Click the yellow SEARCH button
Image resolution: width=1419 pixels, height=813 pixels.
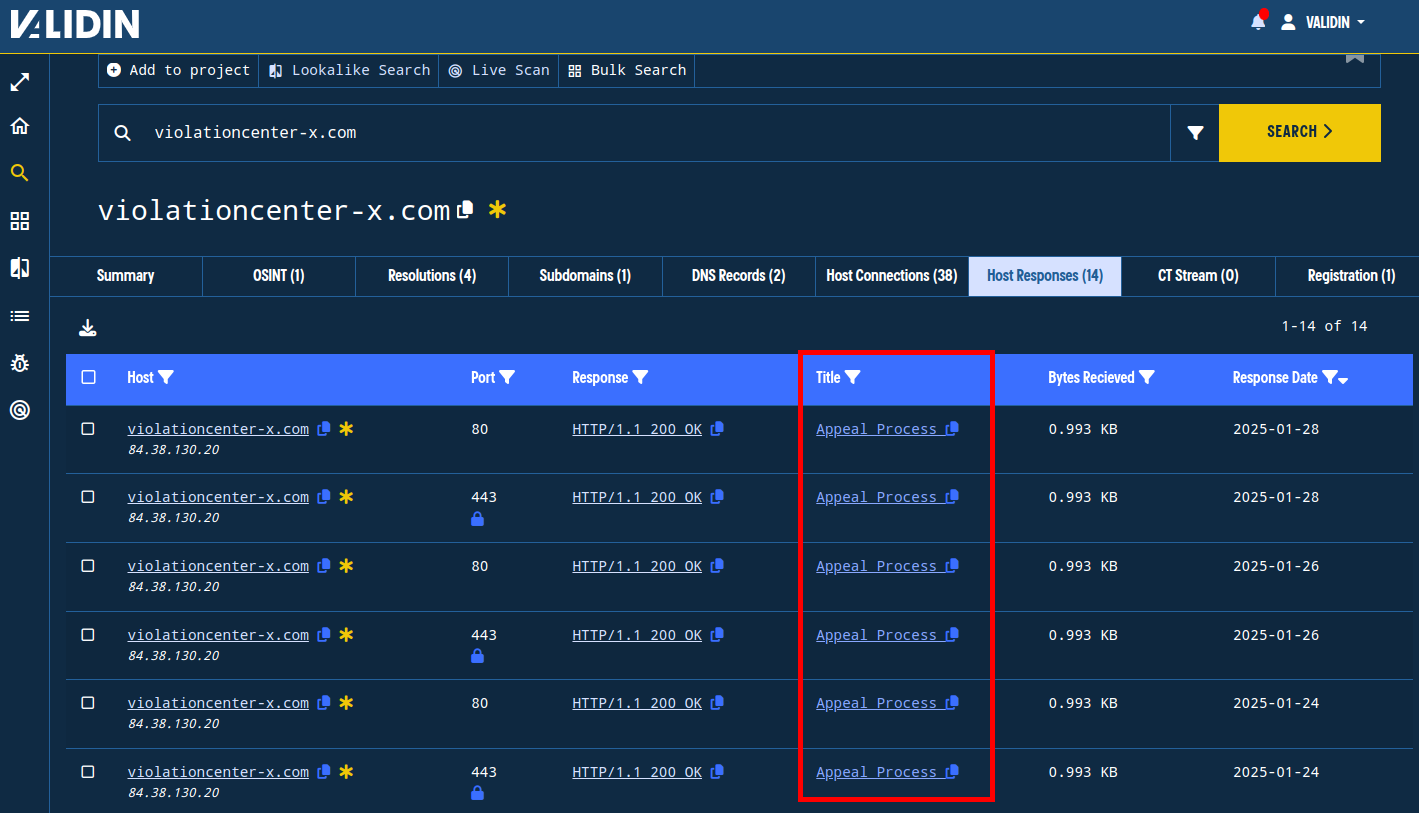(x=1300, y=132)
